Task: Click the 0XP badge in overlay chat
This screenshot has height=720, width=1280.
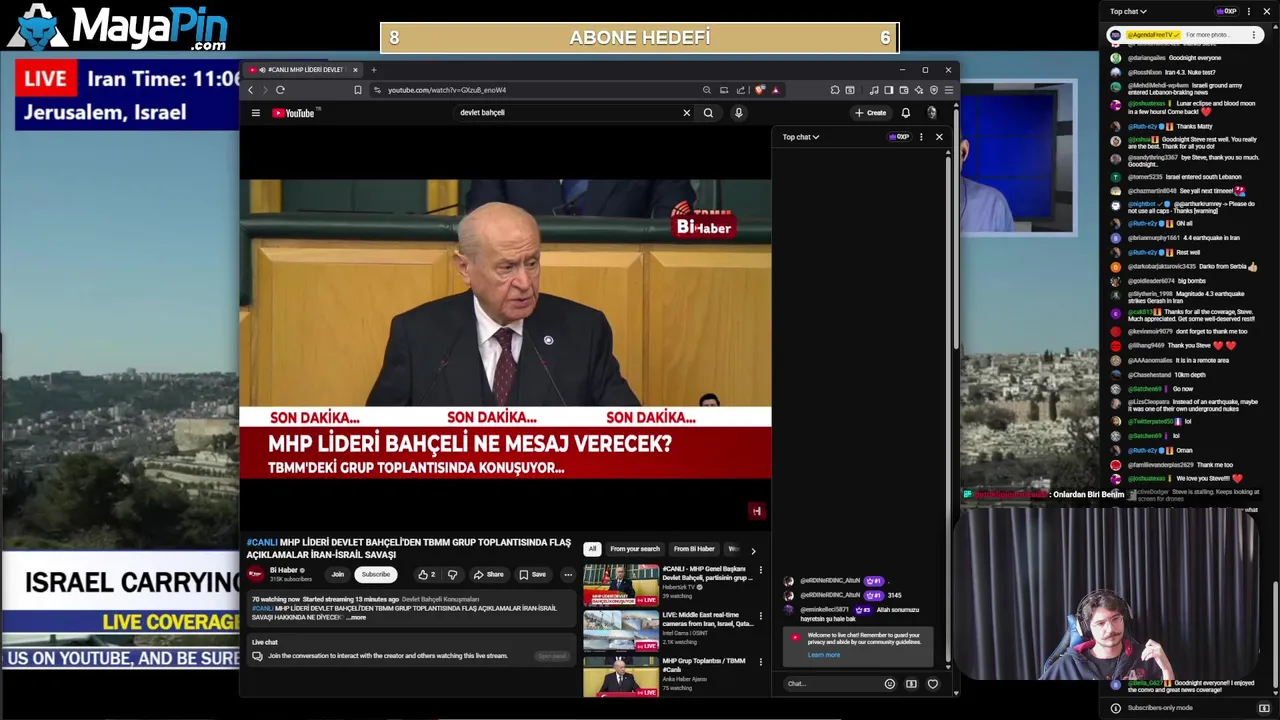Action: (x=1227, y=11)
